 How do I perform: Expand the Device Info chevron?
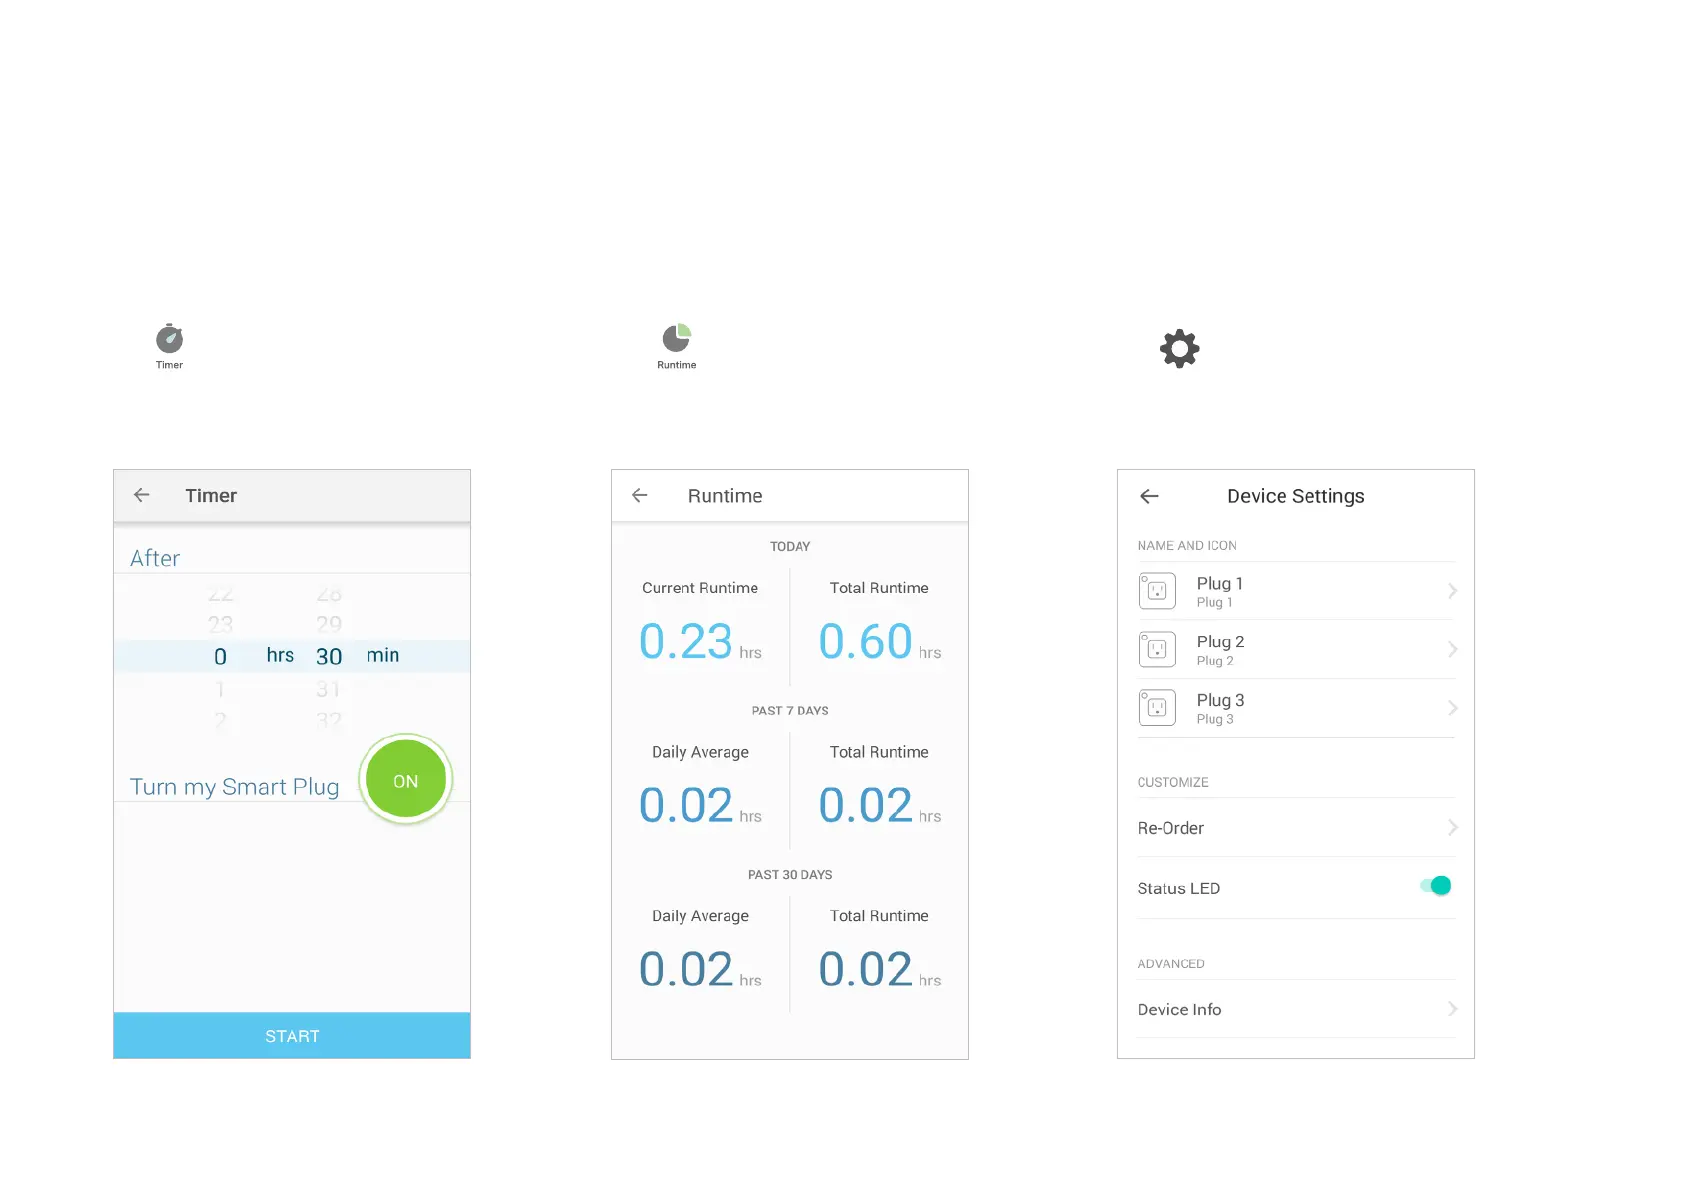coord(1452,1009)
